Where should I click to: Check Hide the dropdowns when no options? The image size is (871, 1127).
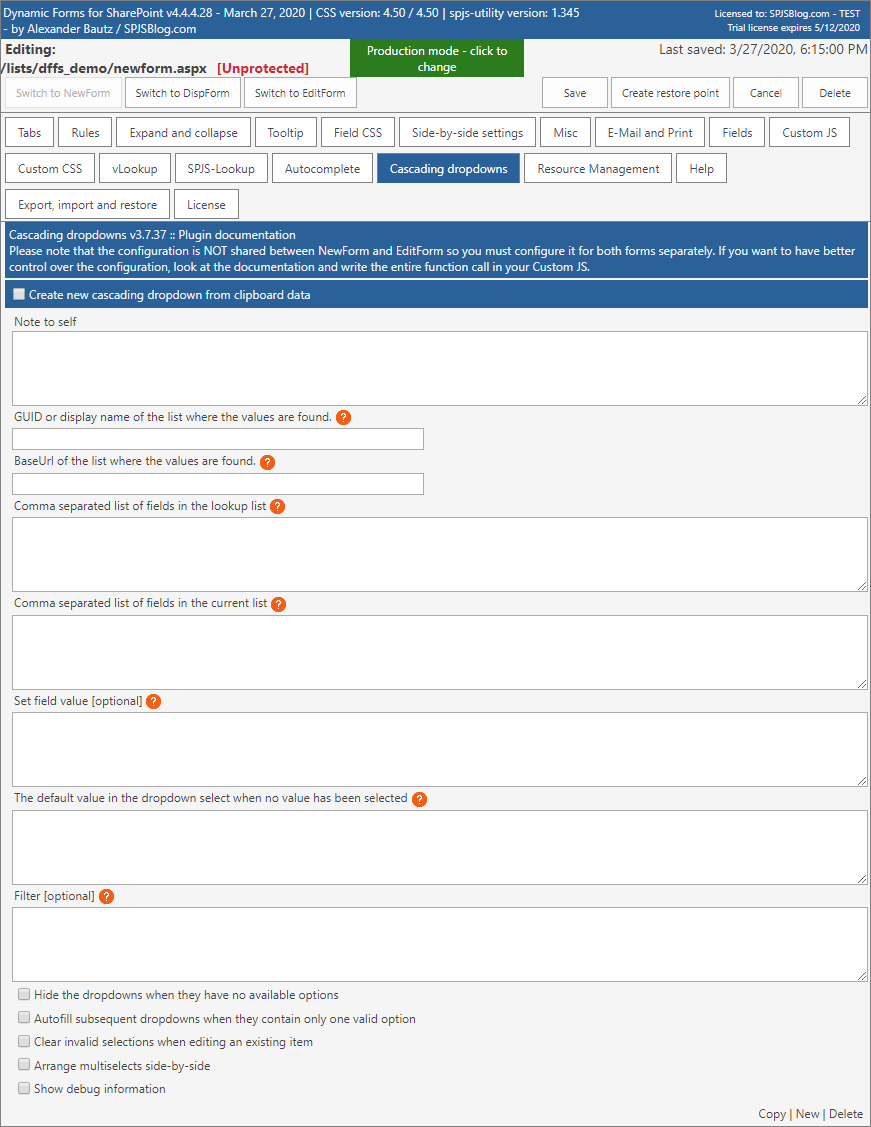tap(24, 995)
